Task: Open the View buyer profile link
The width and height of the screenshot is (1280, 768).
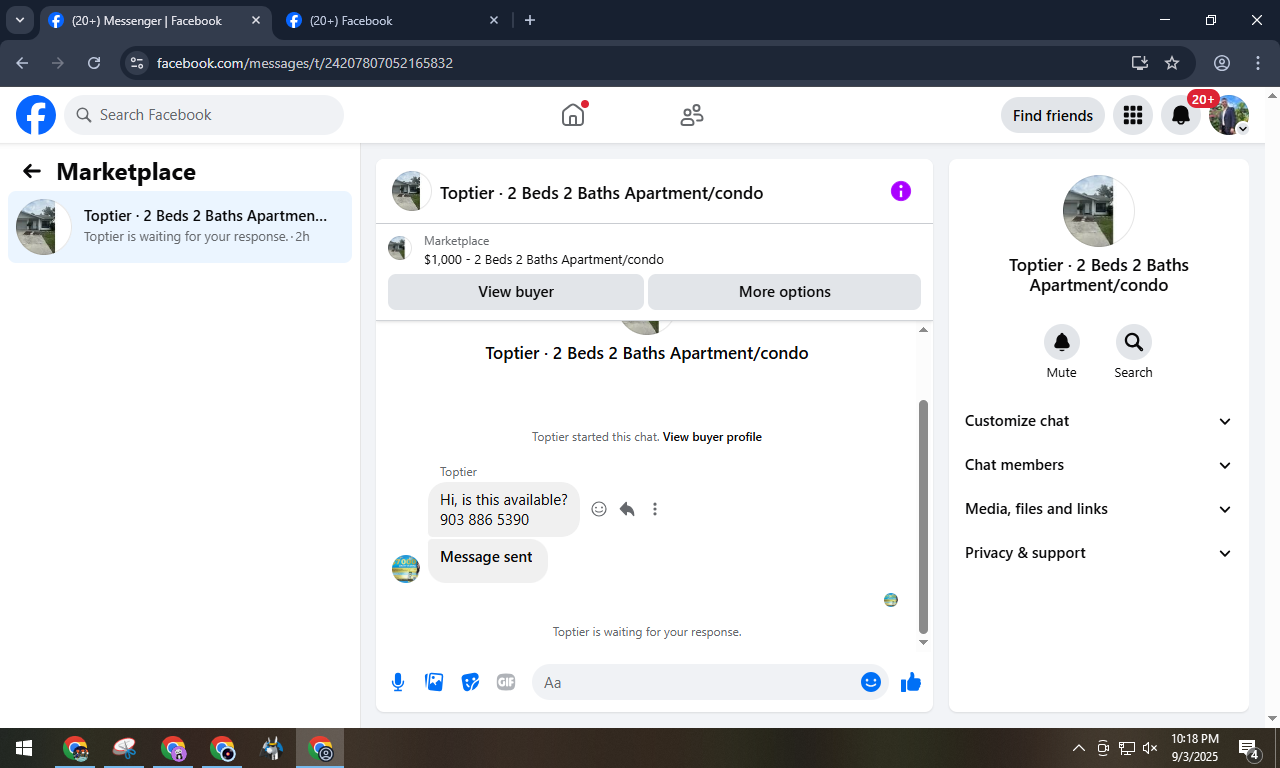Action: point(712,437)
